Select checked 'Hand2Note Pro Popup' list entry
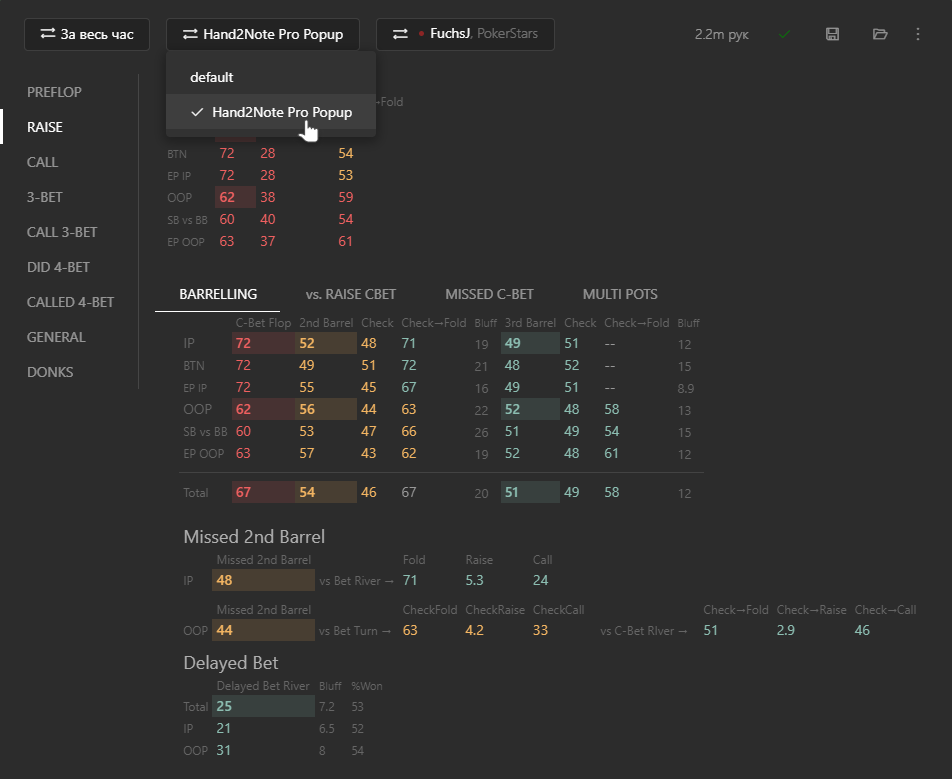The image size is (952, 779). tap(271, 112)
